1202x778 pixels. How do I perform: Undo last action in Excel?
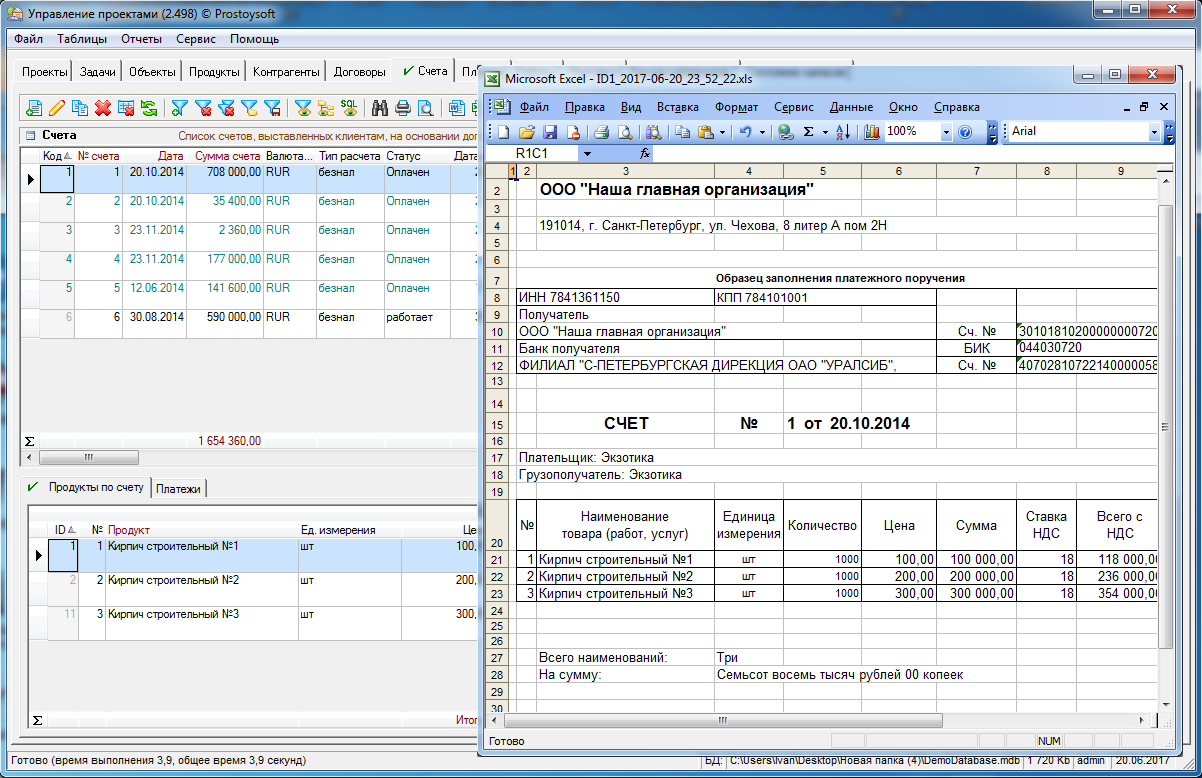745,131
